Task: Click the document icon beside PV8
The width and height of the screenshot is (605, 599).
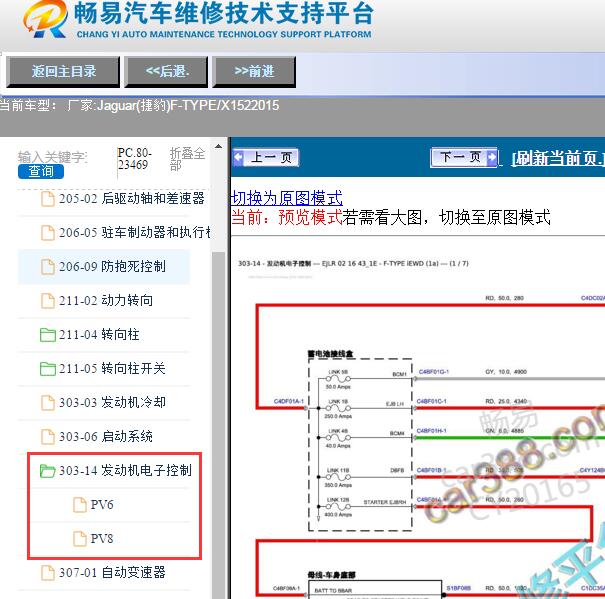Action: 80,538
